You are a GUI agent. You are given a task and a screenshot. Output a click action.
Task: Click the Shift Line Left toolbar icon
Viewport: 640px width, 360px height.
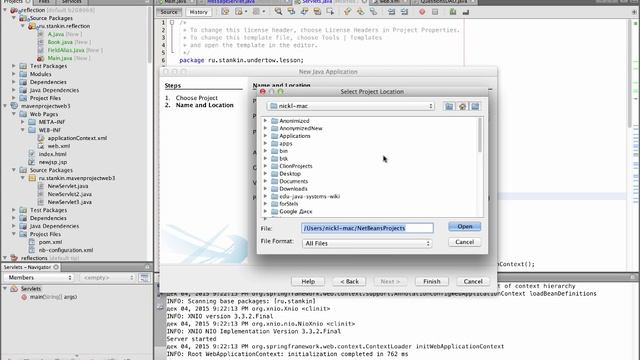[391, 12]
